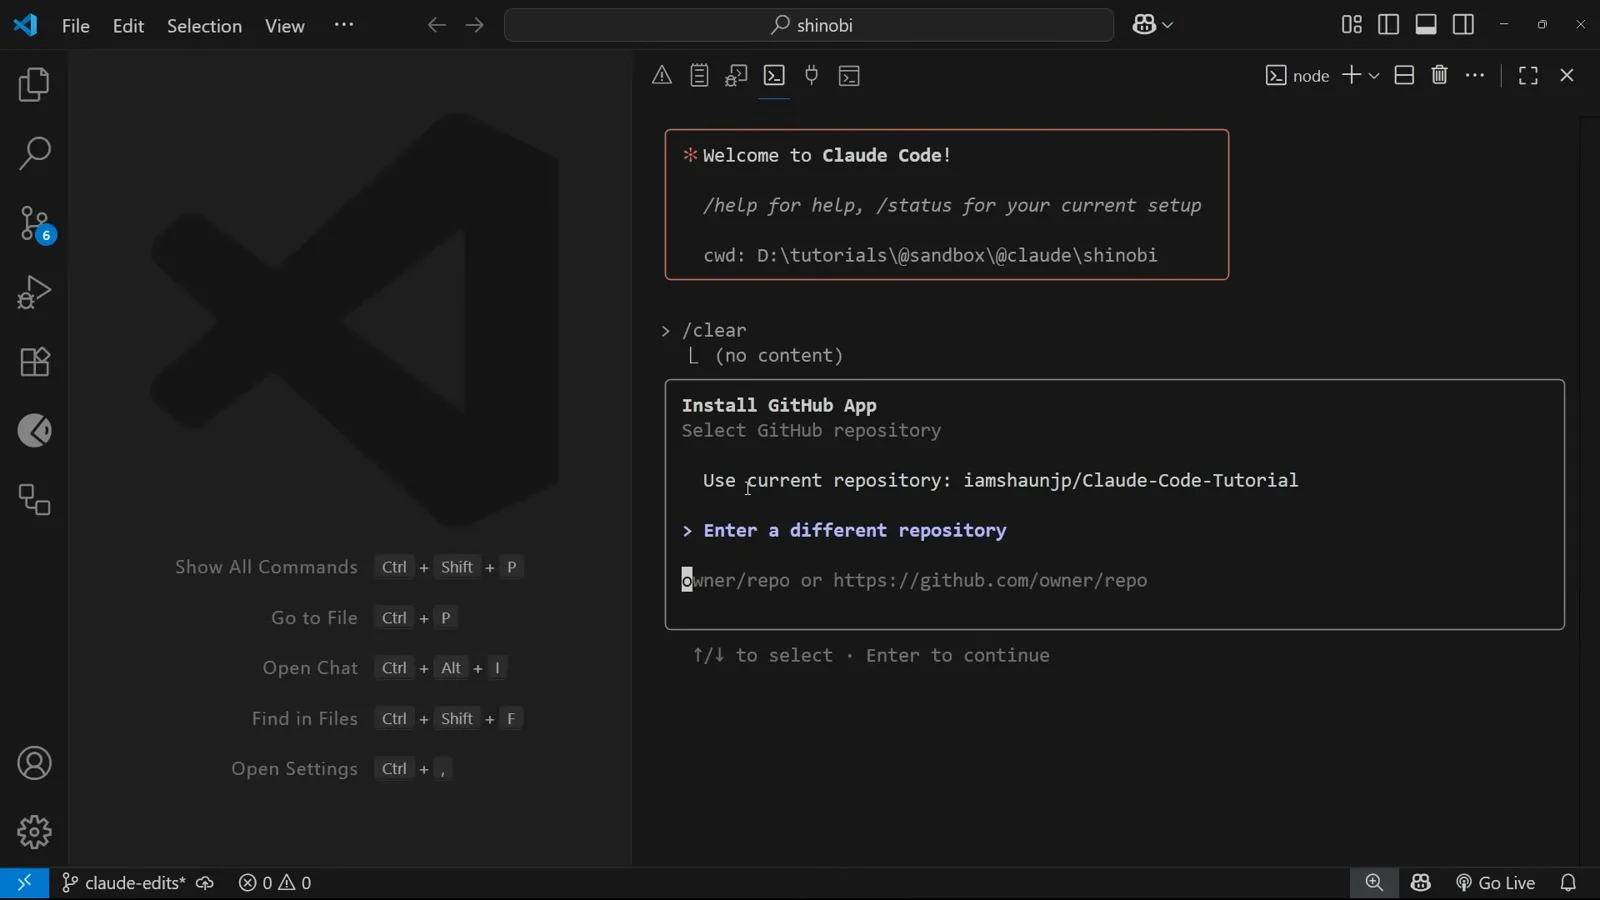This screenshot has width=1600, height=900.
Task: Kill the terminal with trash icon
Action: tap(1440, 75)
